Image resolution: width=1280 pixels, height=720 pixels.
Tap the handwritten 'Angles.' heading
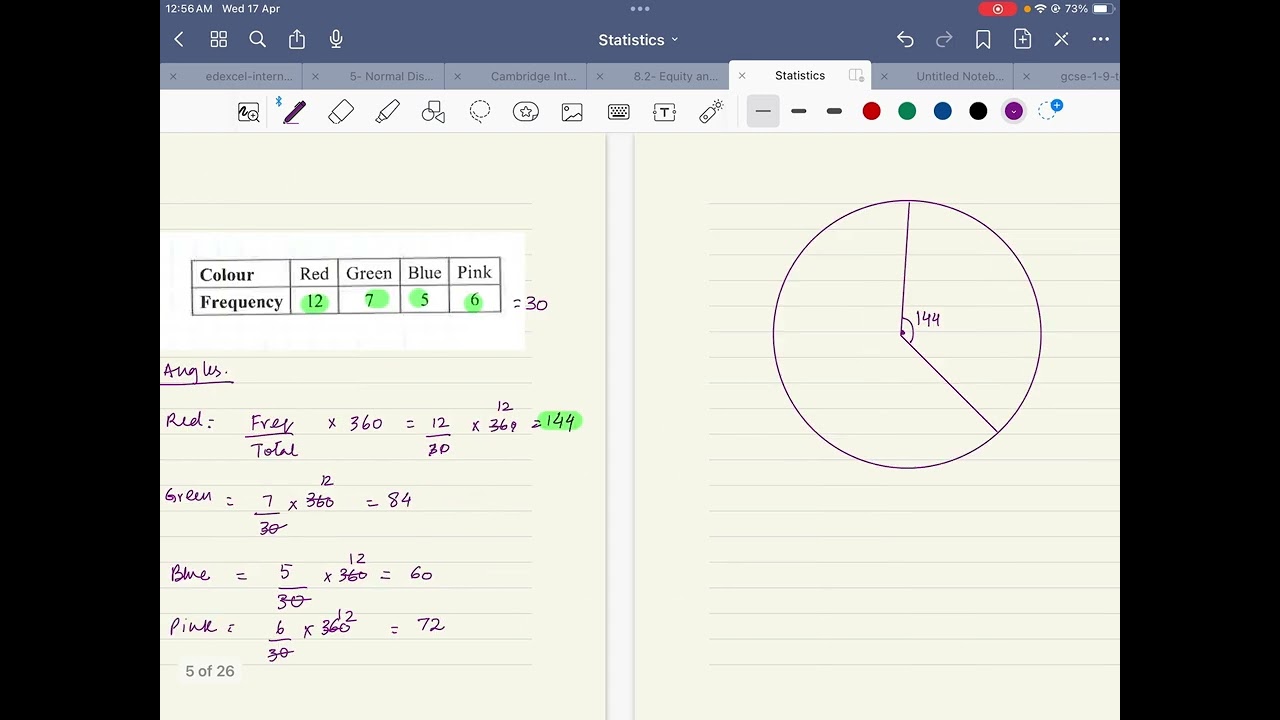(196, 371)
